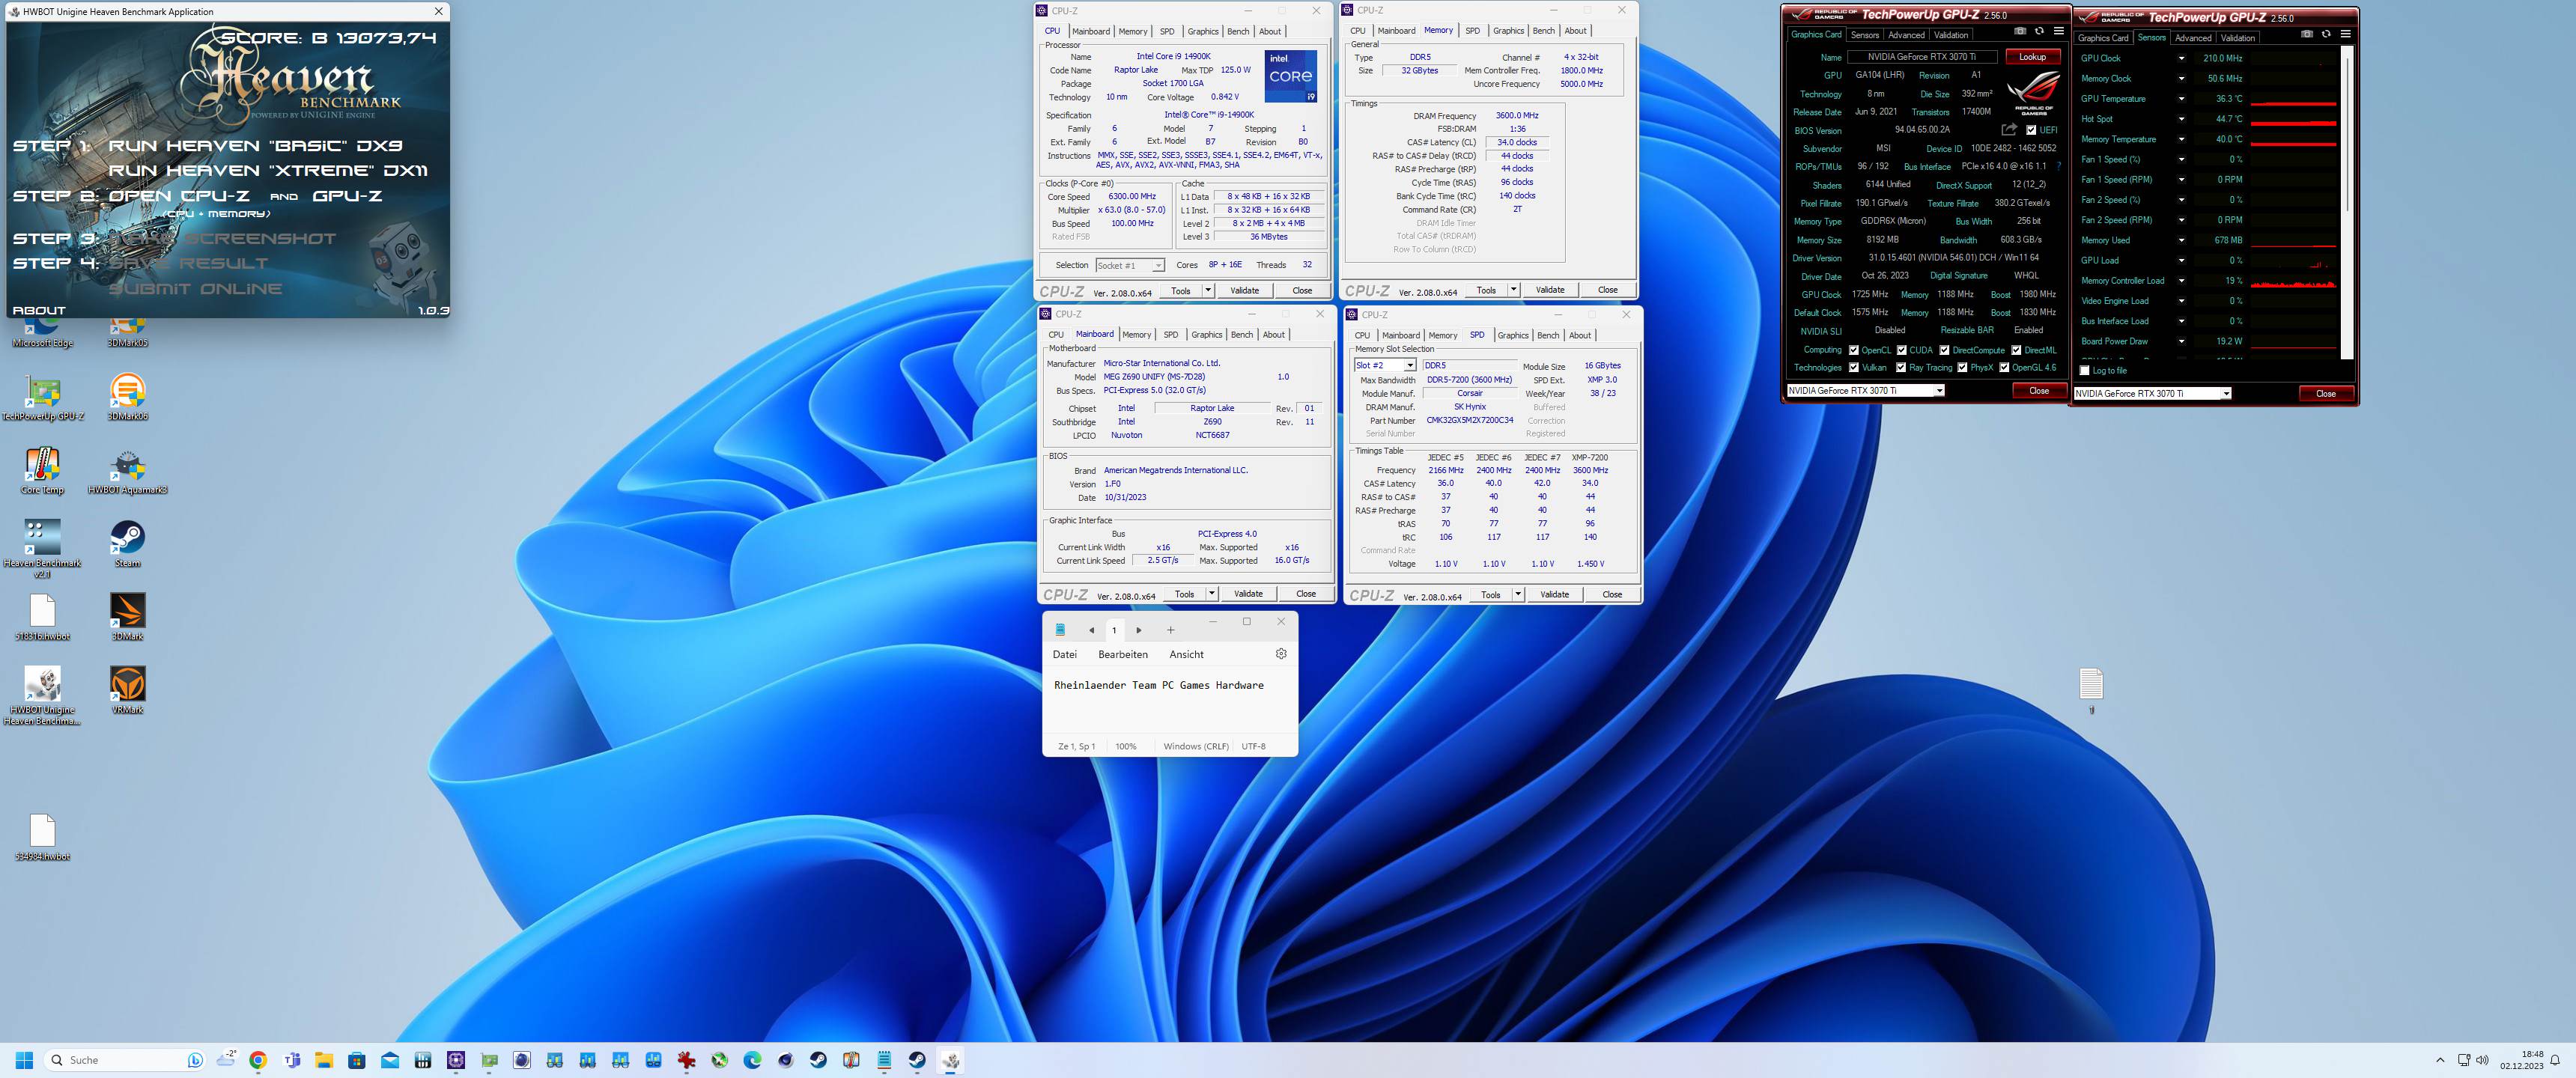Click Memory Controller Load sensor graph
The height and width of the screenshot is (1078, 2576).
tap(2293, 281)
